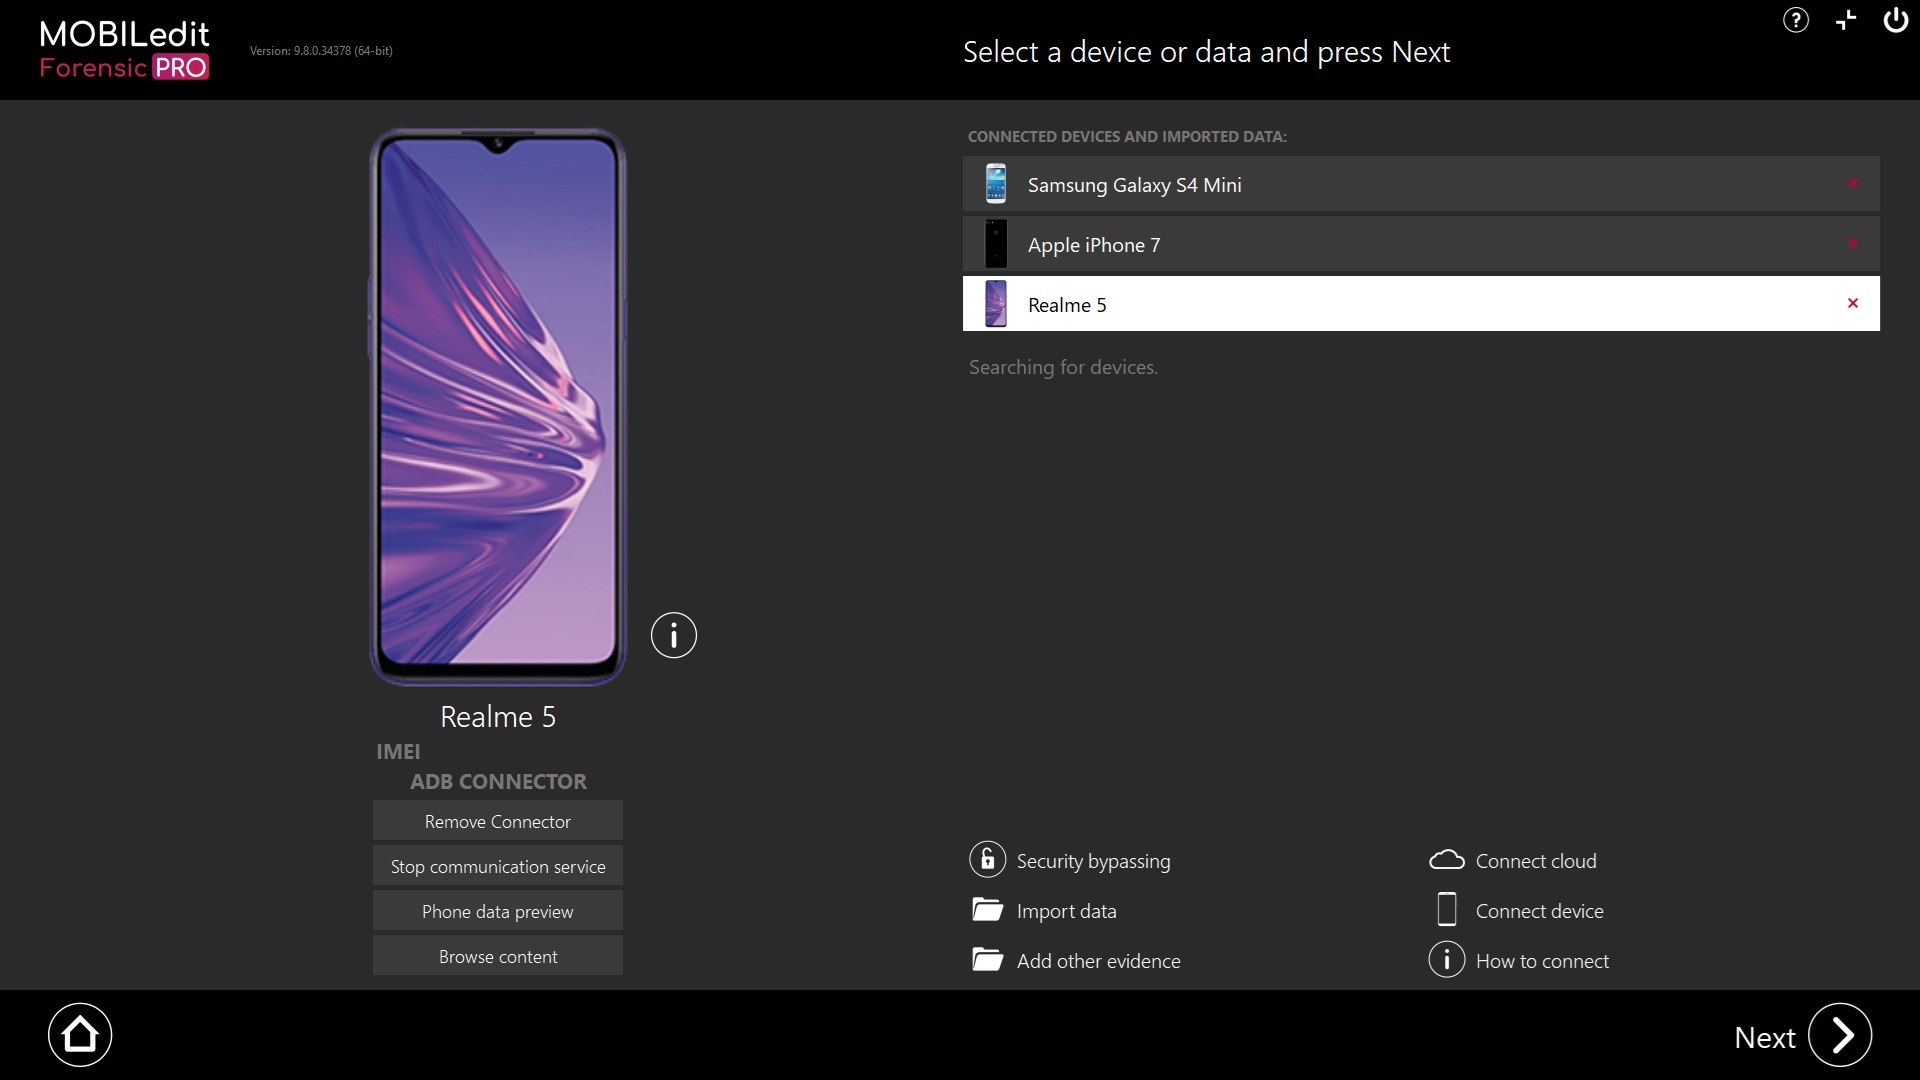This screenshot has width=1920, height=1080.
Task: Choose Connect device link
Action: (x=1539, y=911)
